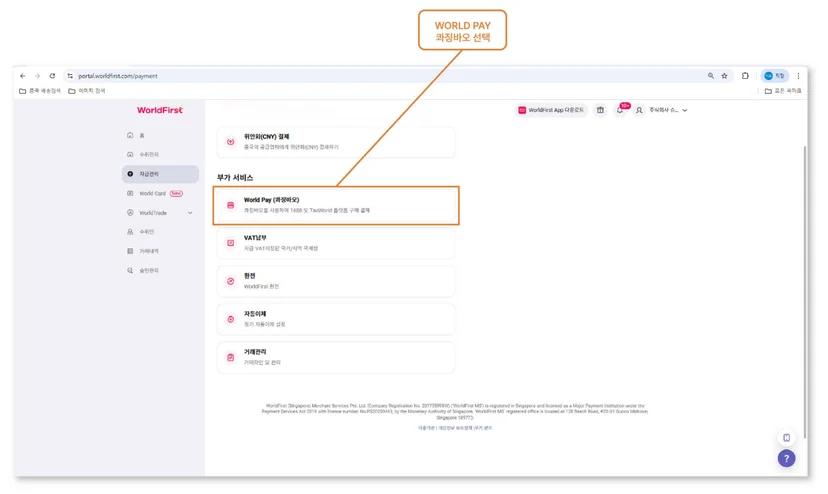Open the CNY payment card
The width and height of the screenshot is (828, 494).
click(336, 142)
